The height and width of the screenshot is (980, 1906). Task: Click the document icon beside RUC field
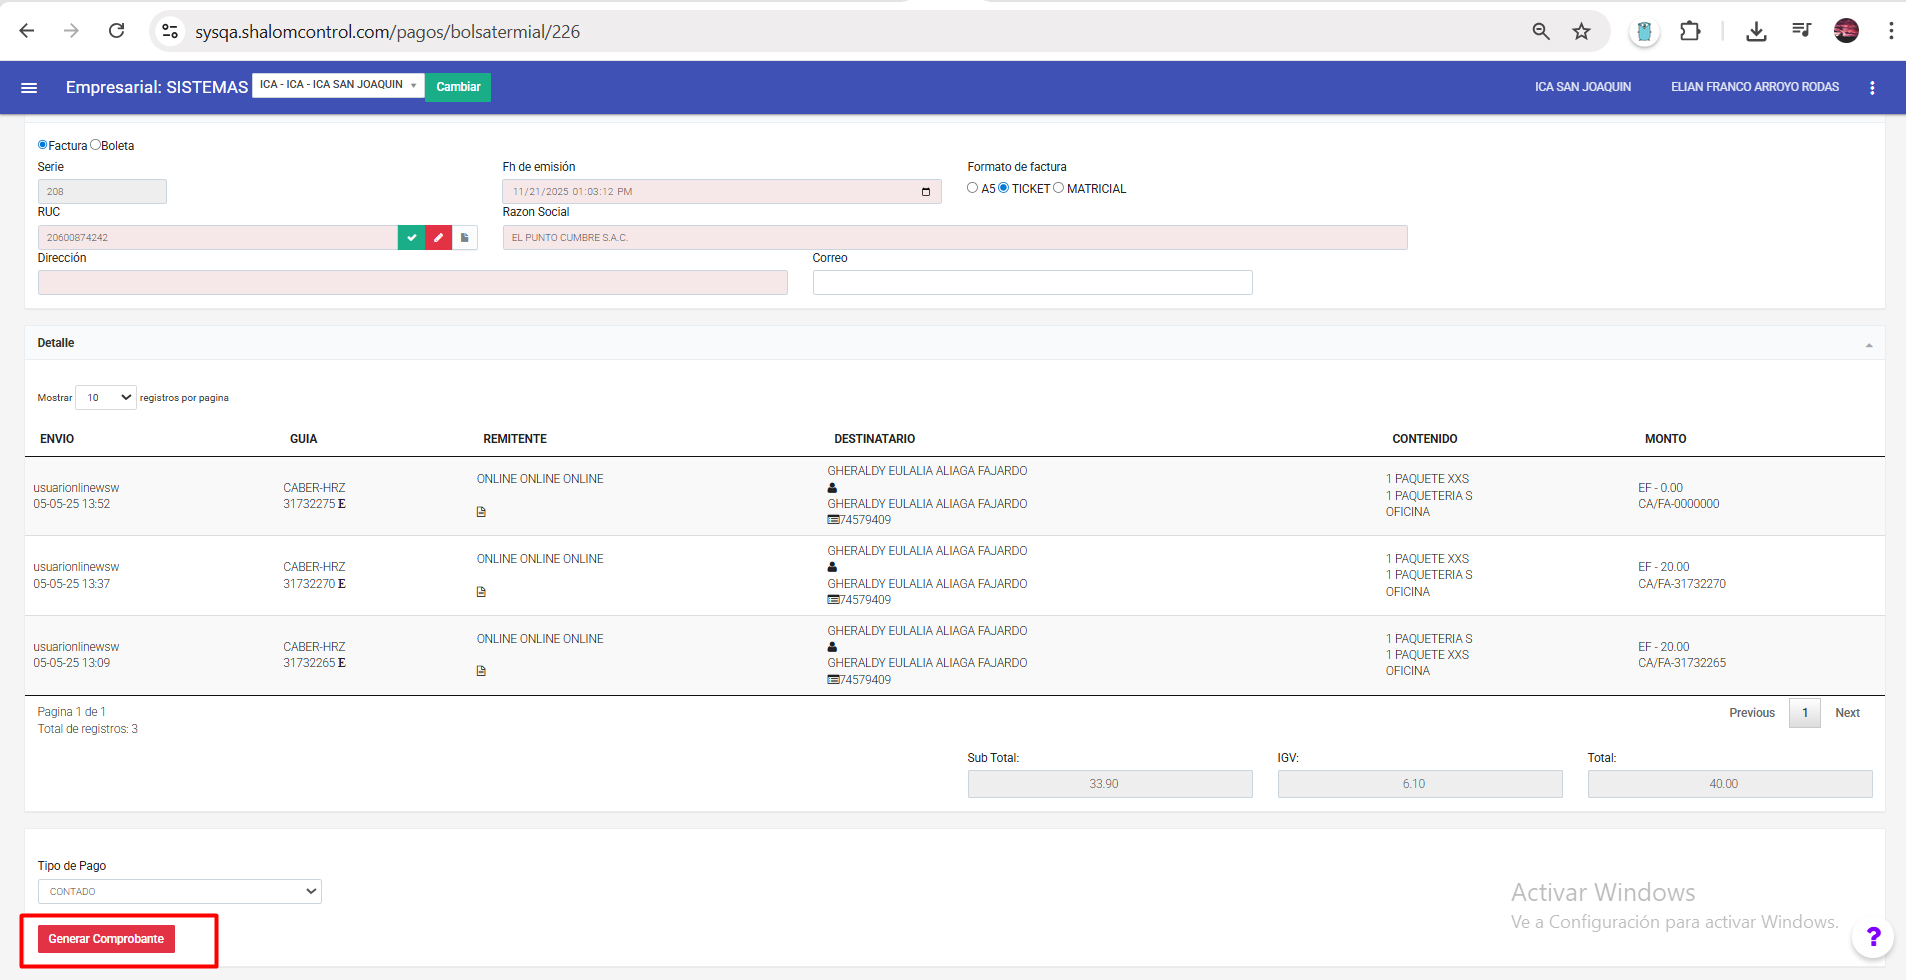pyautogui.click(x=464, y=238)
